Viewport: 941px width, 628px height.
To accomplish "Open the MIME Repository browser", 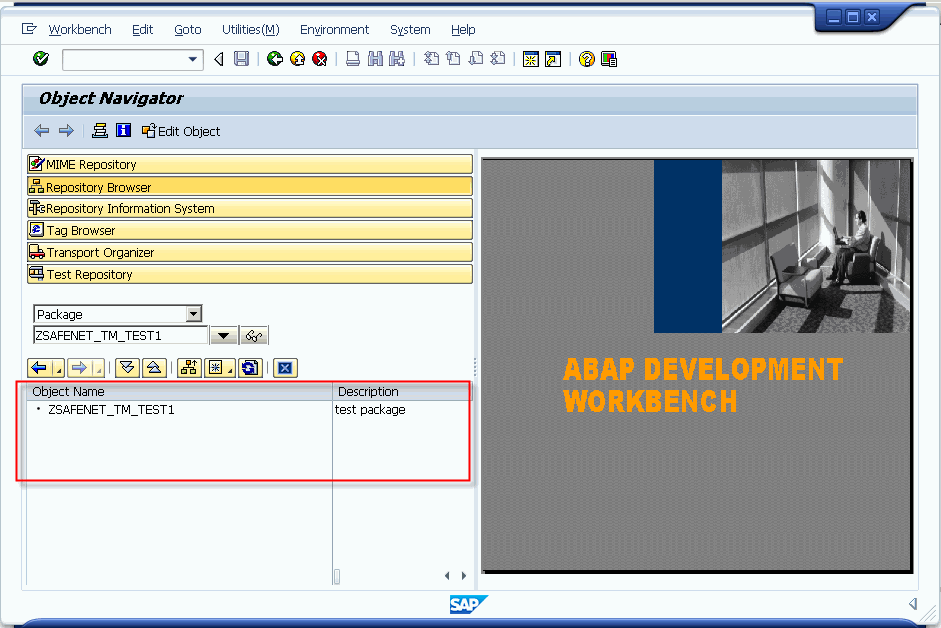I will coord(250,165).
